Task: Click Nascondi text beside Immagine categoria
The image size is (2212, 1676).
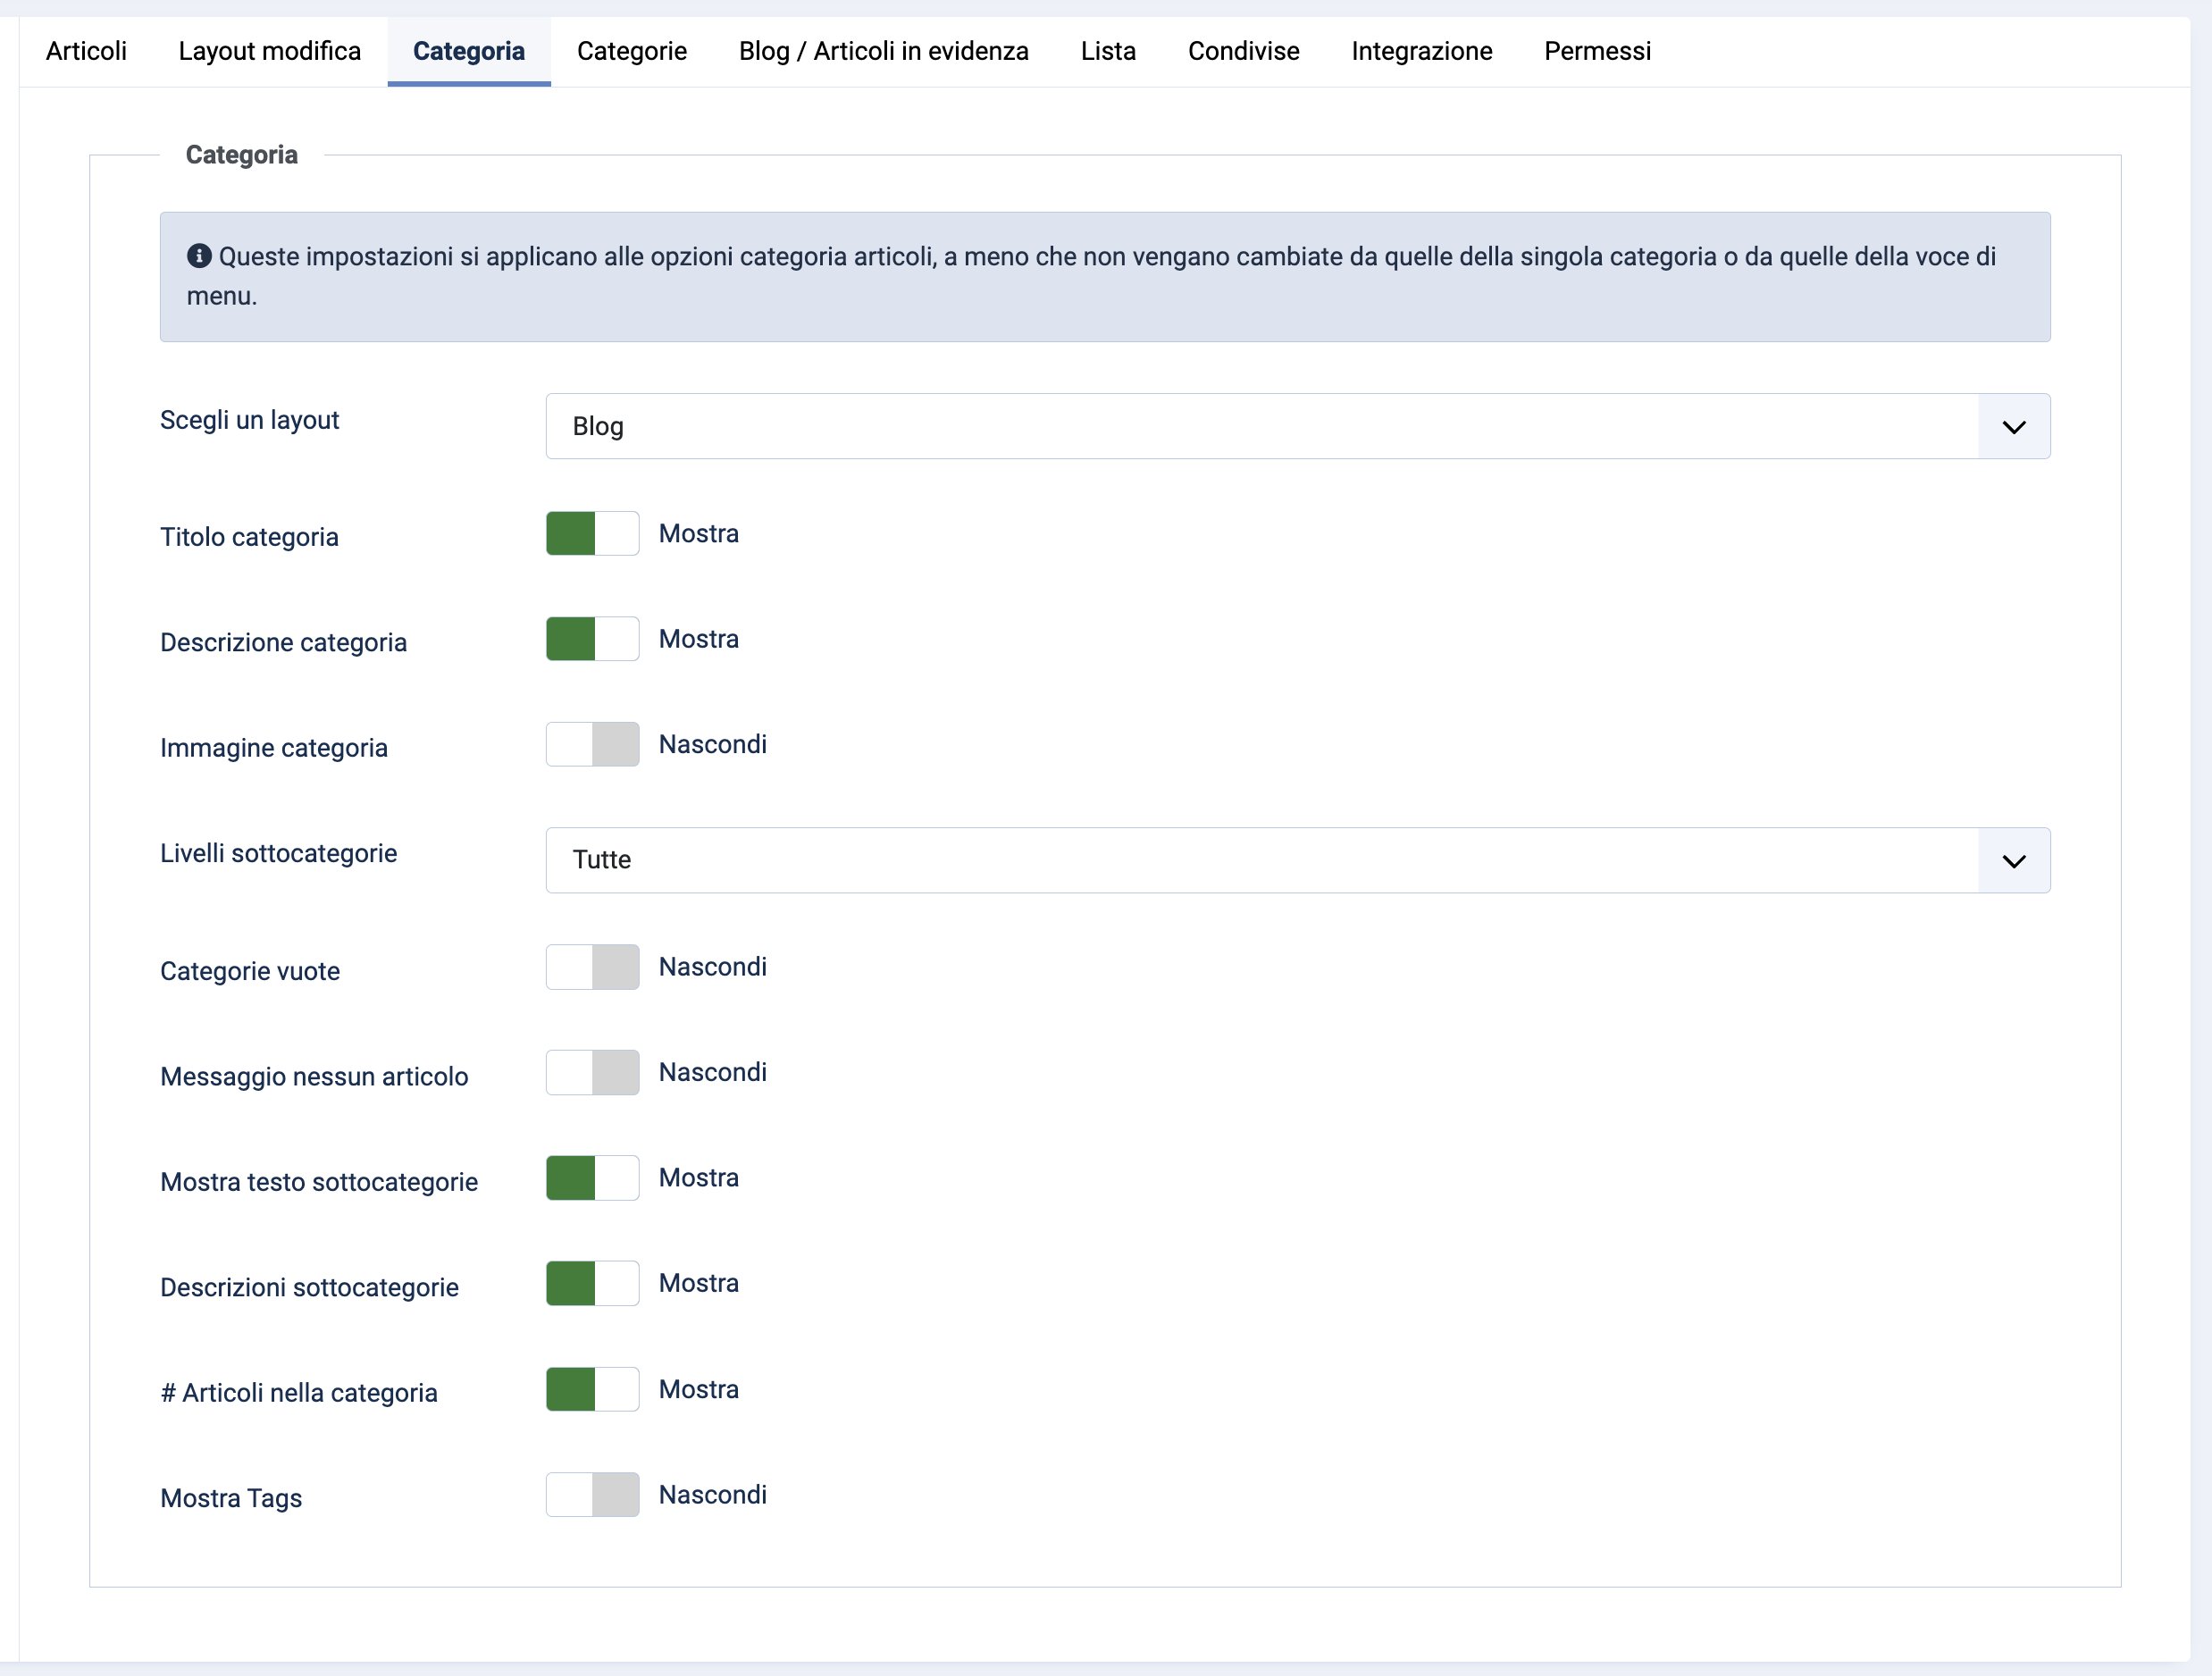Action: 713,745
